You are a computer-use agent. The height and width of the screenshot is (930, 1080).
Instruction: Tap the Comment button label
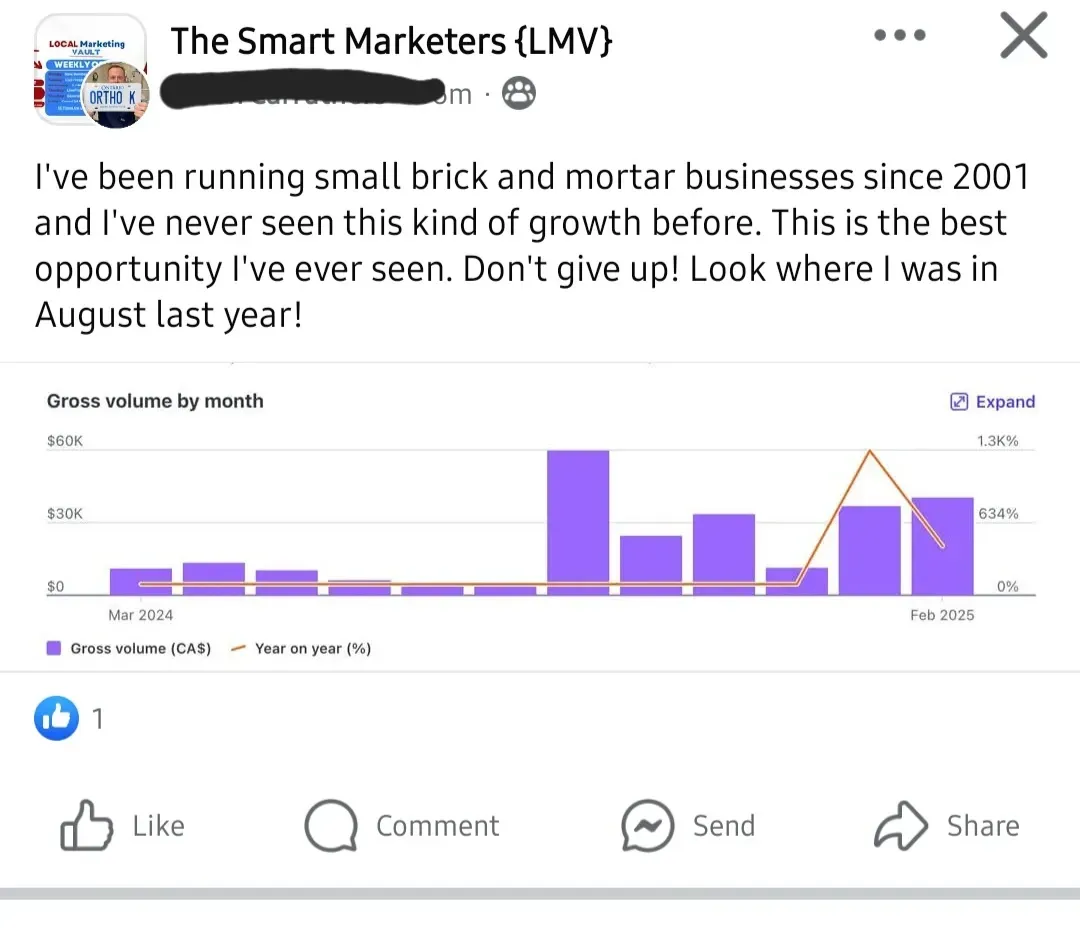point(437,826)
